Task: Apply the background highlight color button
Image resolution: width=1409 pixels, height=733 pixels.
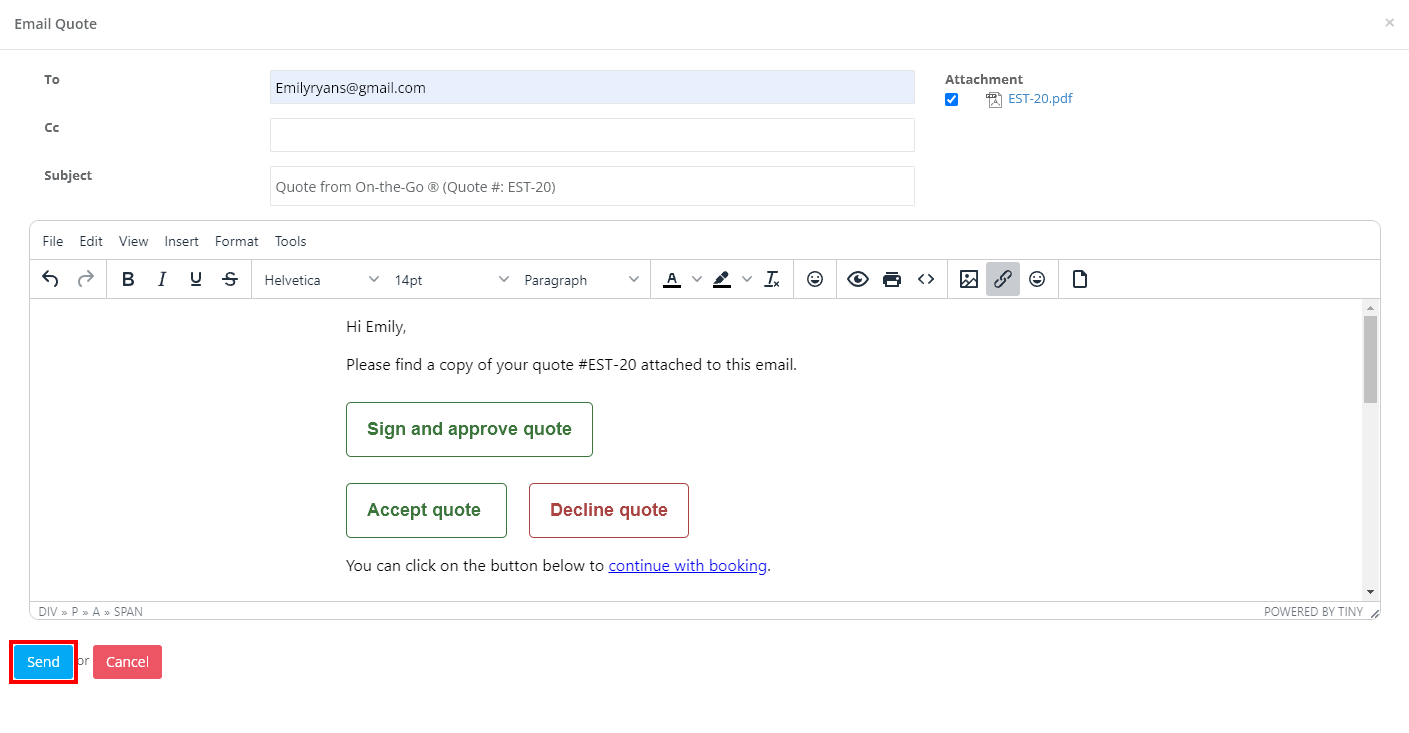Action: pos(722,280)
